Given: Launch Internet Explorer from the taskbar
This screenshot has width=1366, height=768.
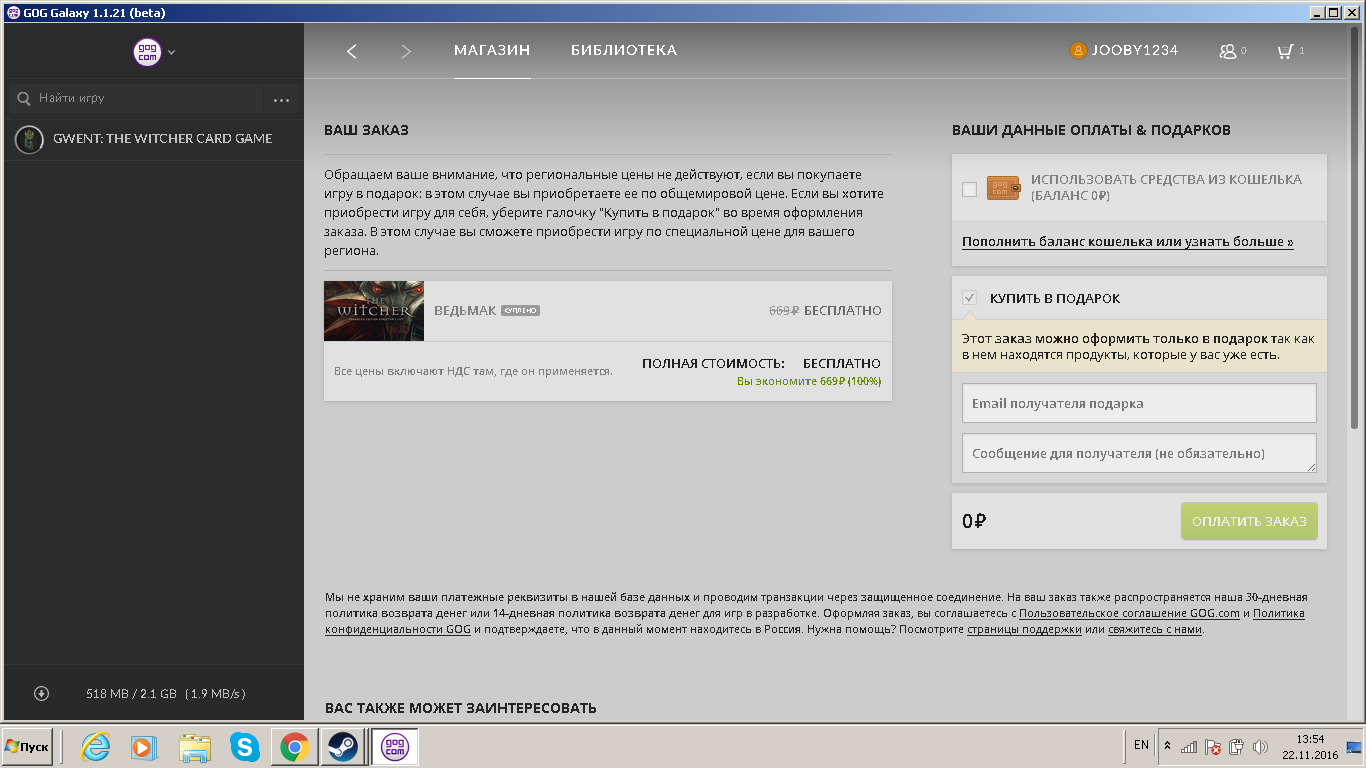Looking at the screenshot, I should coord(96,747).
